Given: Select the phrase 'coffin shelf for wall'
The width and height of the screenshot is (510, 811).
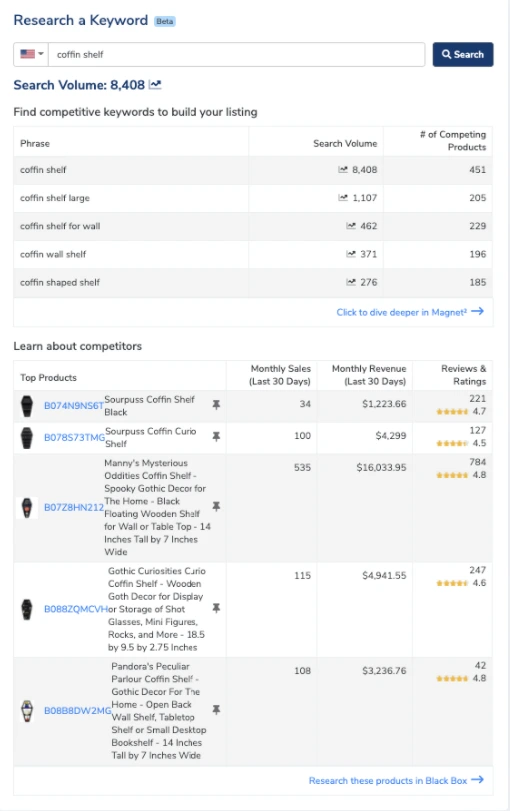Looking at the screenshot, I should click(60, 226).
